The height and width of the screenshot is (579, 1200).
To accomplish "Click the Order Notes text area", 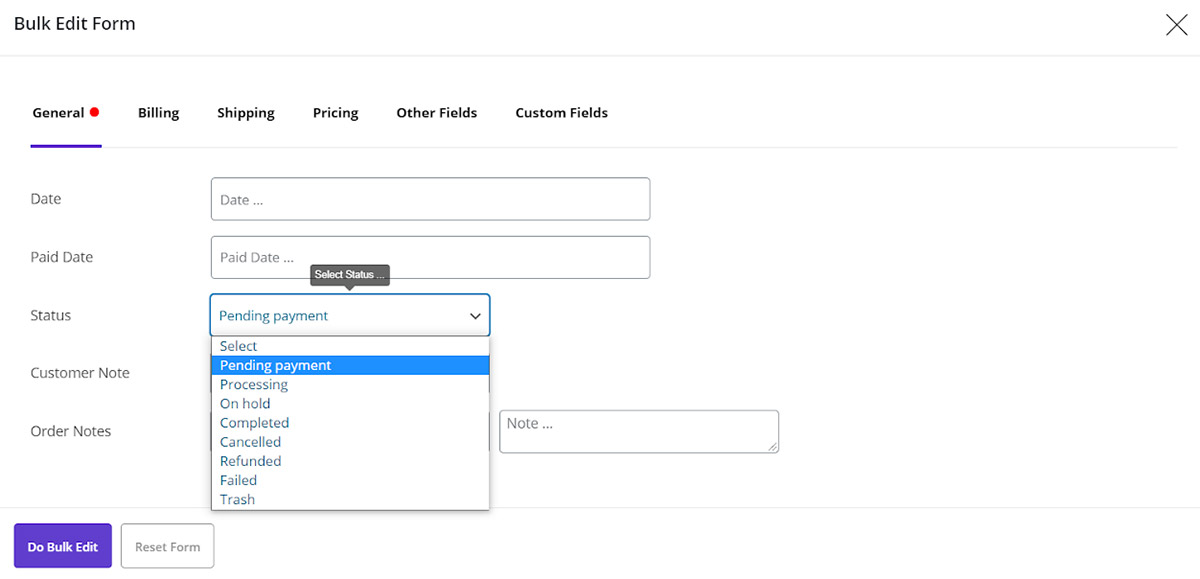I will (x=638, y=431).
